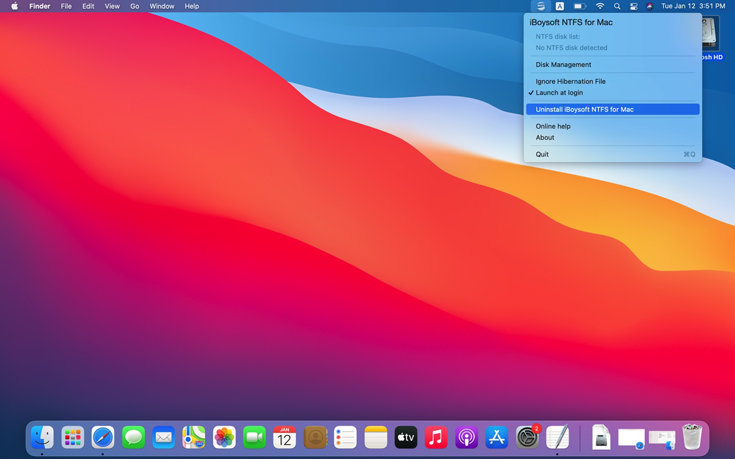Viewport: 735px width, 459px height.
Task: Choose Disk Management from the menu
Action: pos(563,64)
